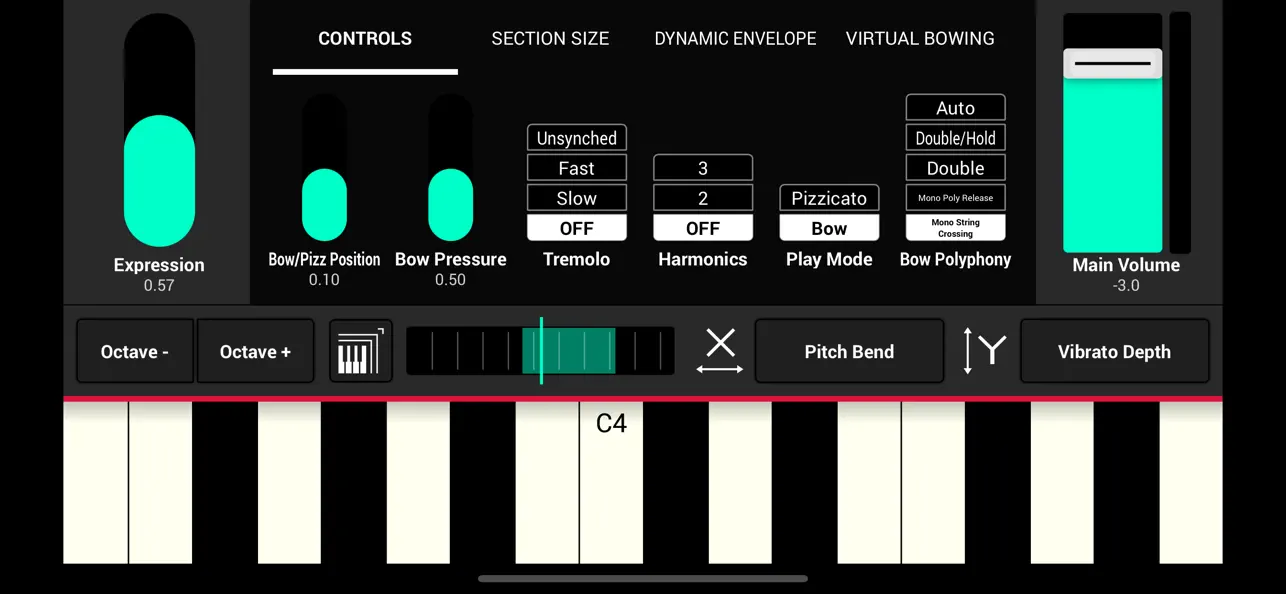Viewport: 1286px width, 594px height.
Task: Open the keyboard range selector icon
Action: (360, 351)
